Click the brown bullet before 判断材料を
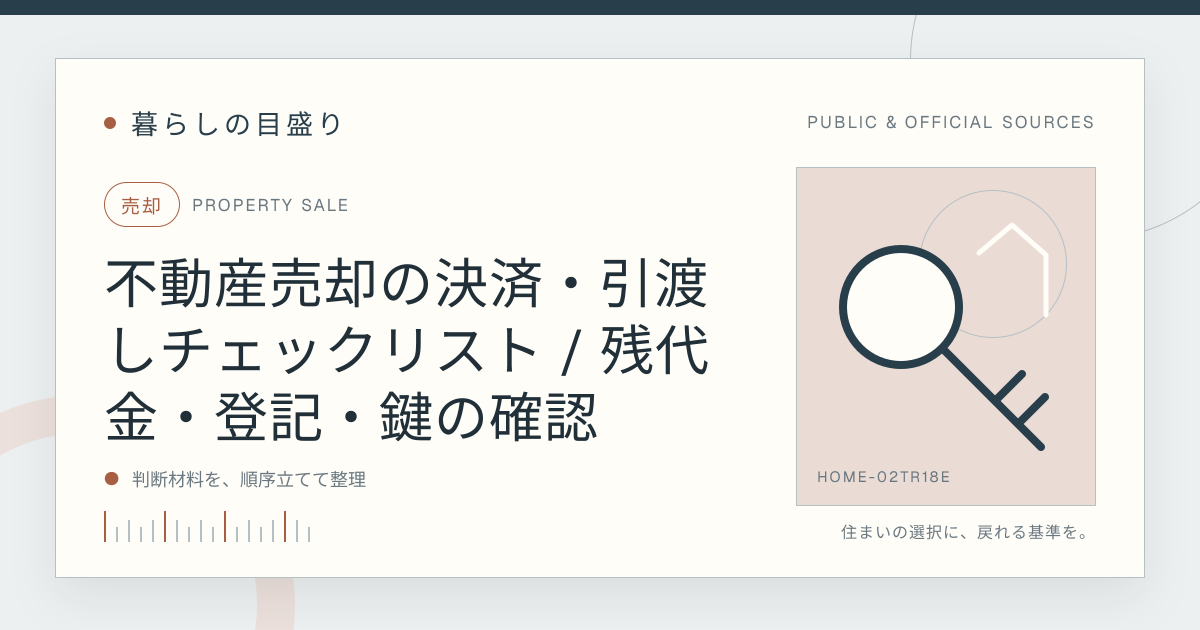 (x=112, y=479)
